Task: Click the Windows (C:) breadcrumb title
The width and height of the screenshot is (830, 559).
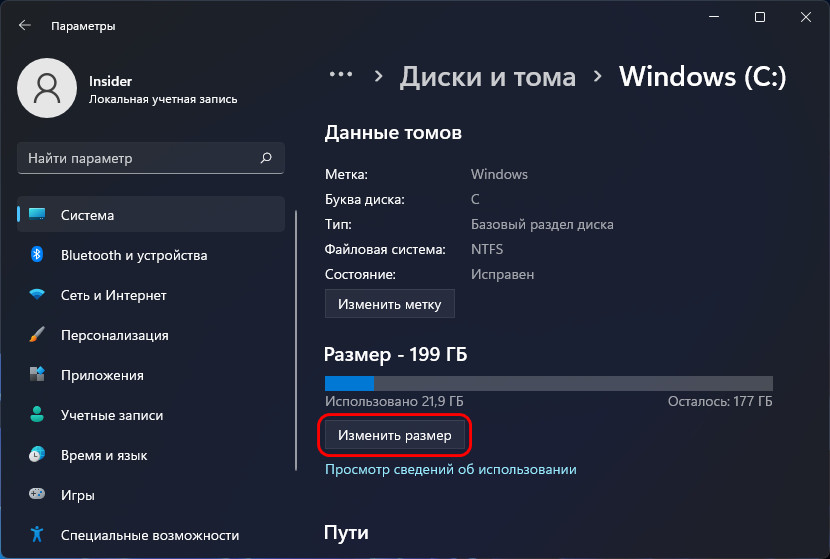Action: pyautogui.click(x=702, y=77)
